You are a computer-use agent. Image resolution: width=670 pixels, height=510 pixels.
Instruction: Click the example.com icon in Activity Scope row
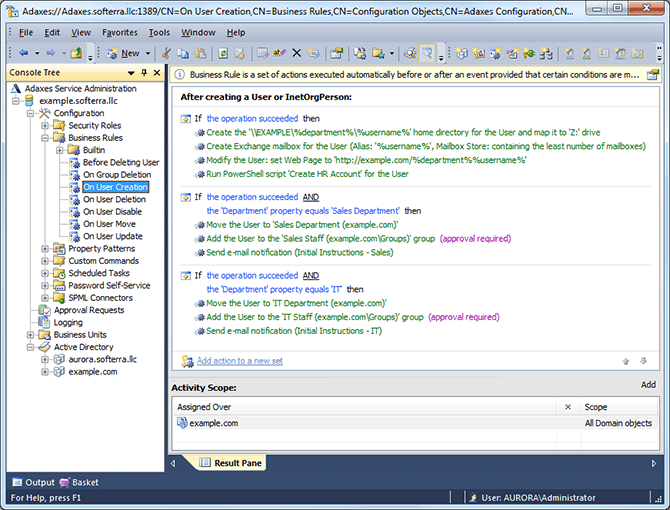point(182,423)
